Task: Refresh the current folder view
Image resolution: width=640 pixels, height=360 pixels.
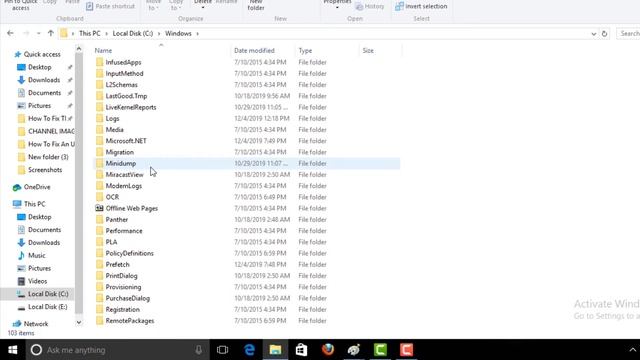Action: (x=604, y=34)
